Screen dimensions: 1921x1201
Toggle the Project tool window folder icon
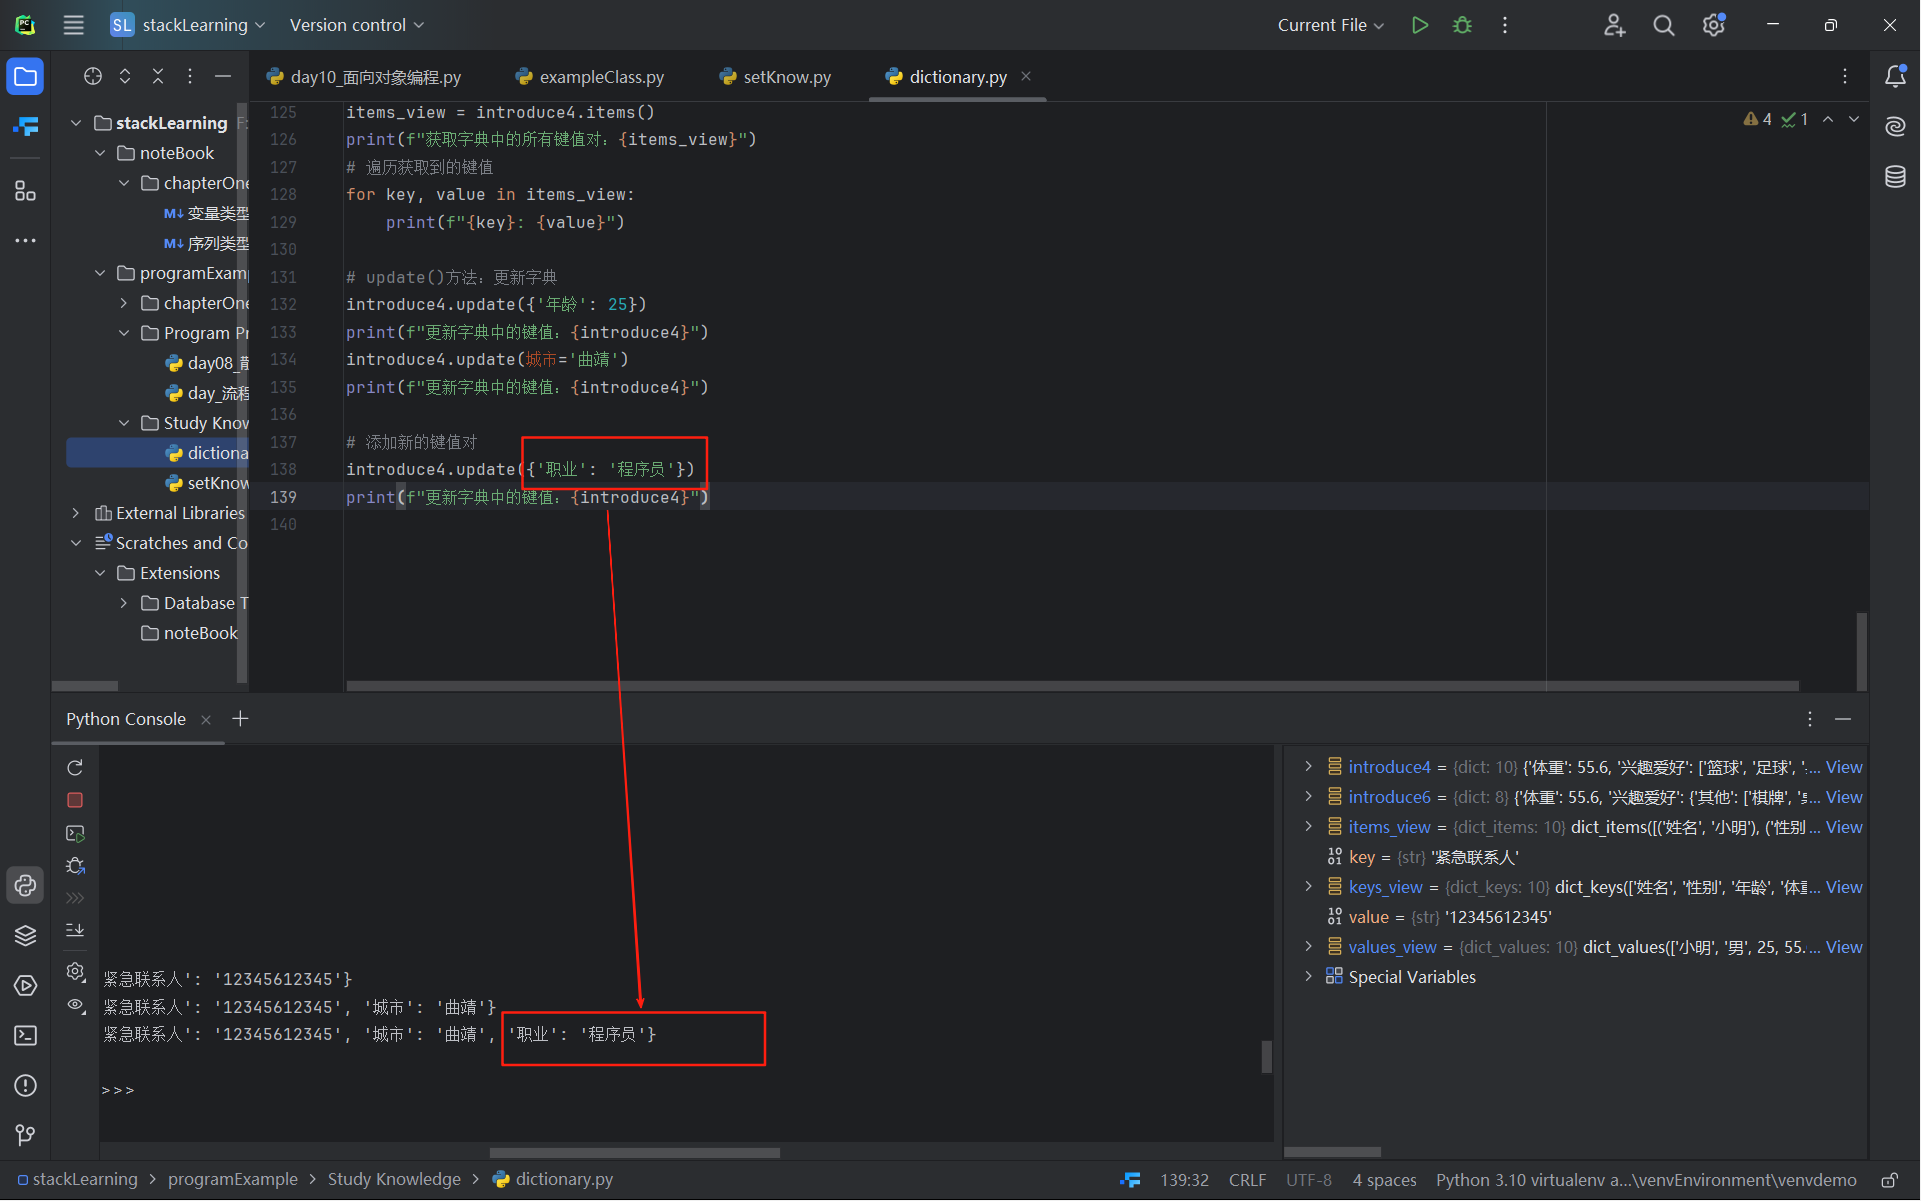[25, 77]
